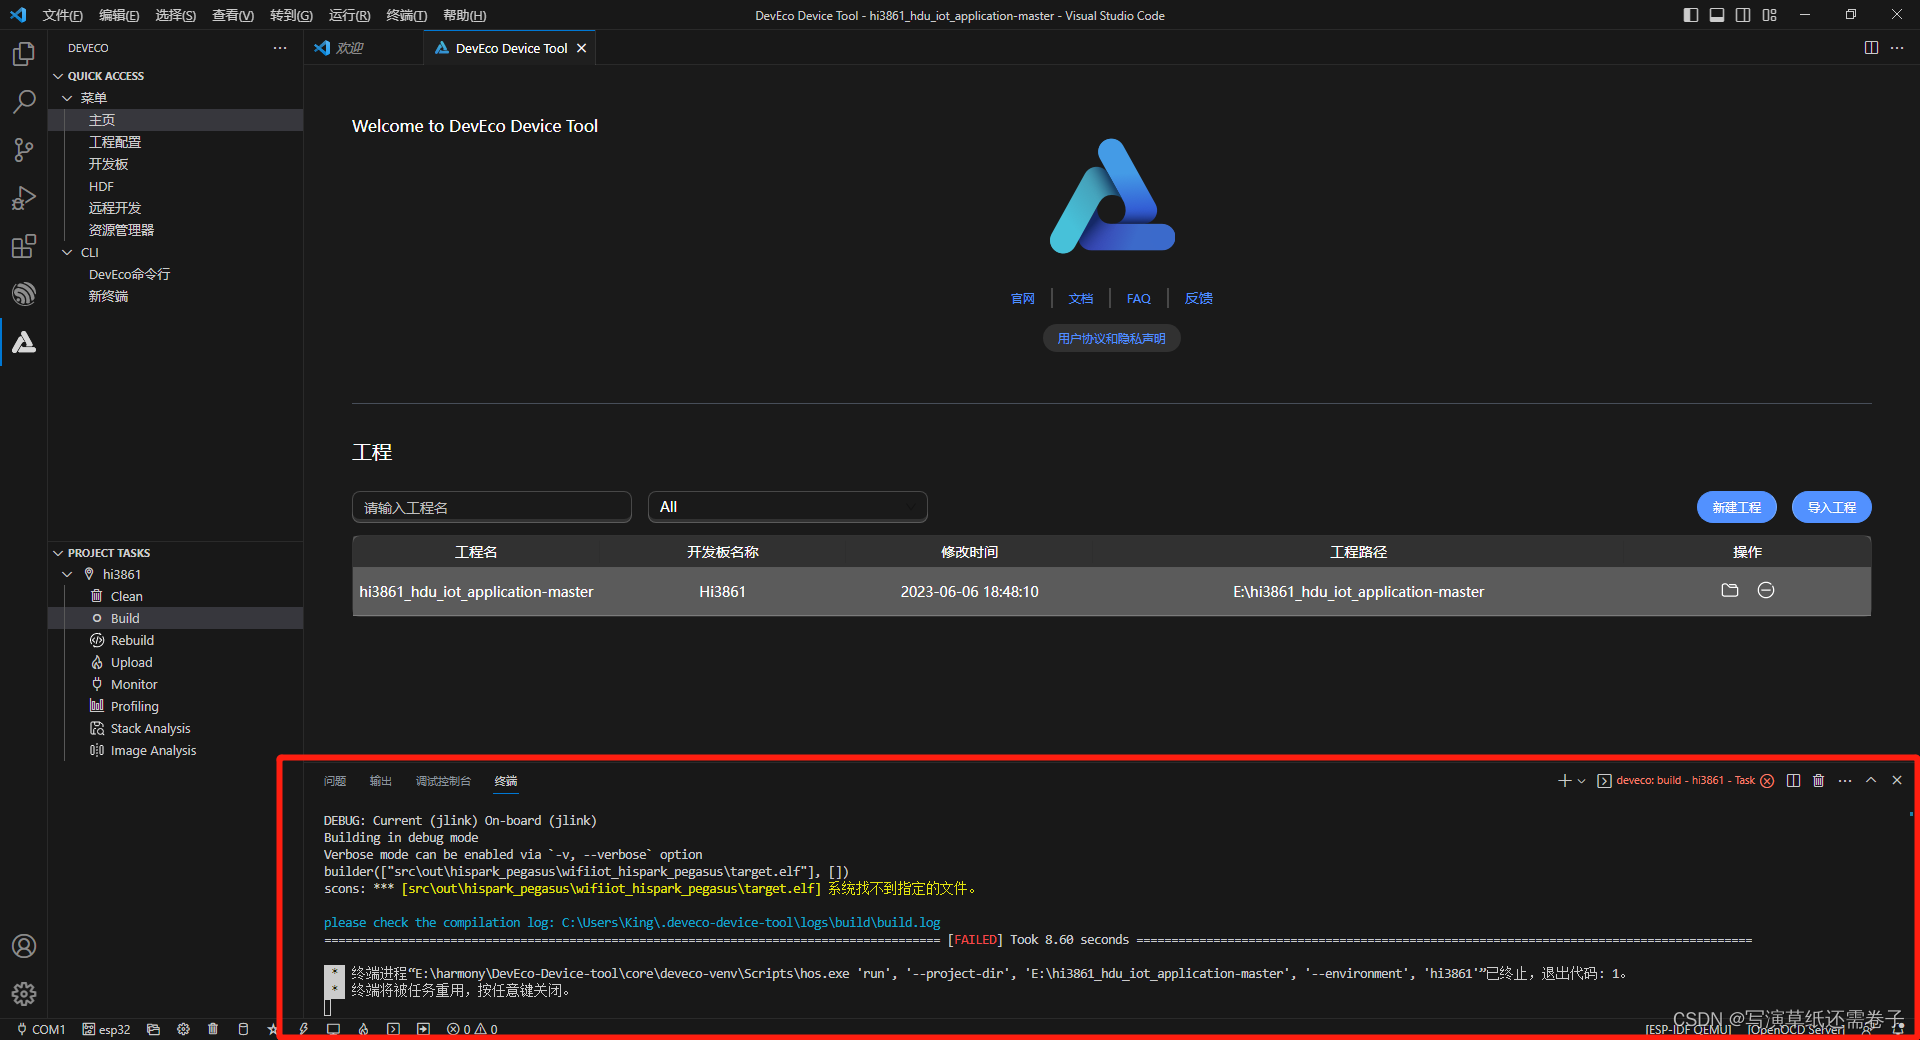
Task: Open the project folder icon for hi3861 row
Action: (x=1730, y=590)
